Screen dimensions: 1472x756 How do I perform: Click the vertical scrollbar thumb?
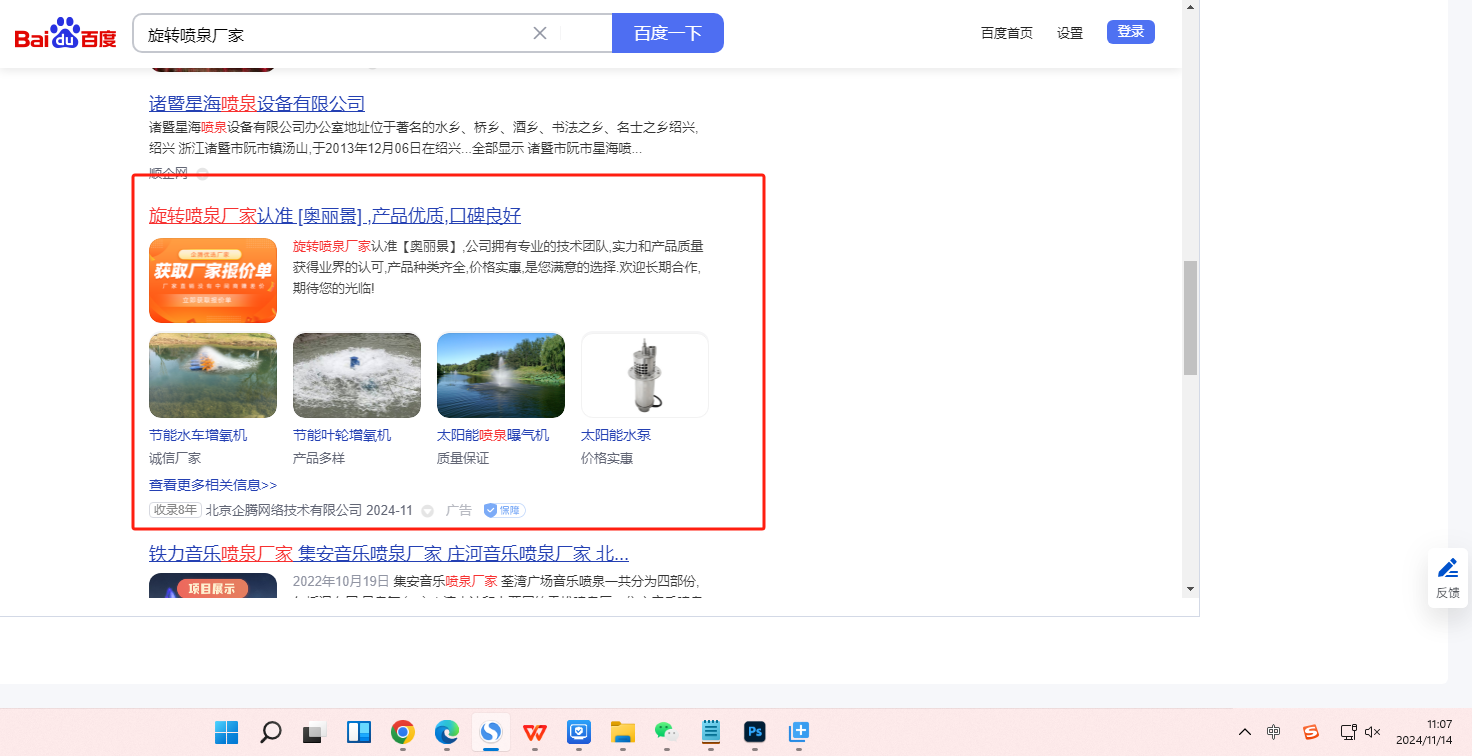(1190, 318)
